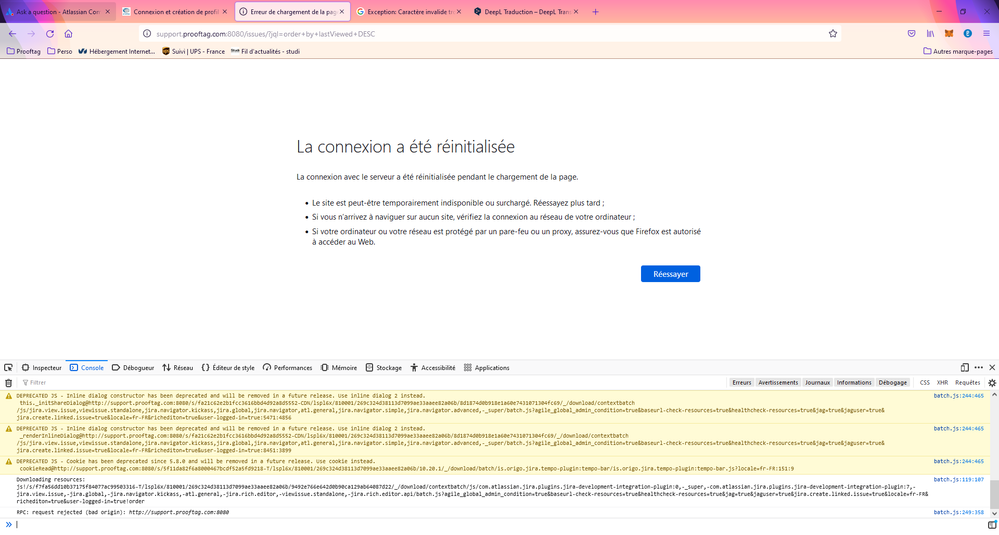999x535 pixels.
Task: Show site information icon in address bar
Action: coord(147,34)
